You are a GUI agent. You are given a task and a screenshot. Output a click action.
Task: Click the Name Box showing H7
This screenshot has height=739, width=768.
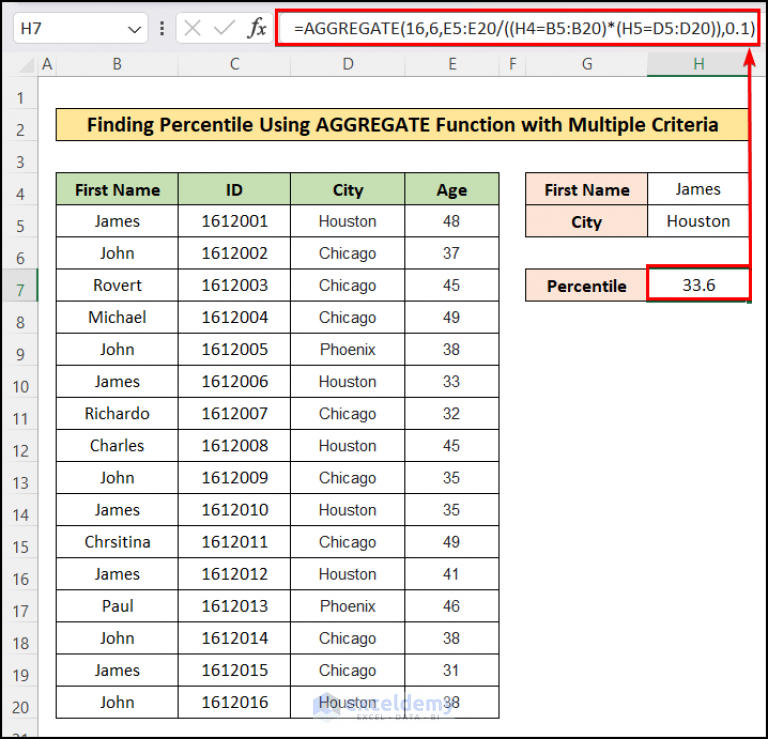(x=81, y=28)
